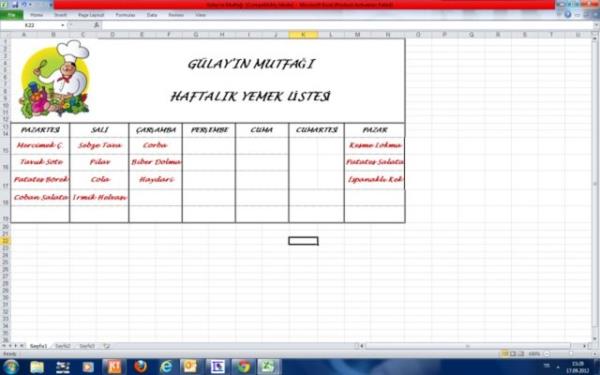Open the Page Layout ribbon tab
Screen dimensions: 600x375
tap(91, 15)
